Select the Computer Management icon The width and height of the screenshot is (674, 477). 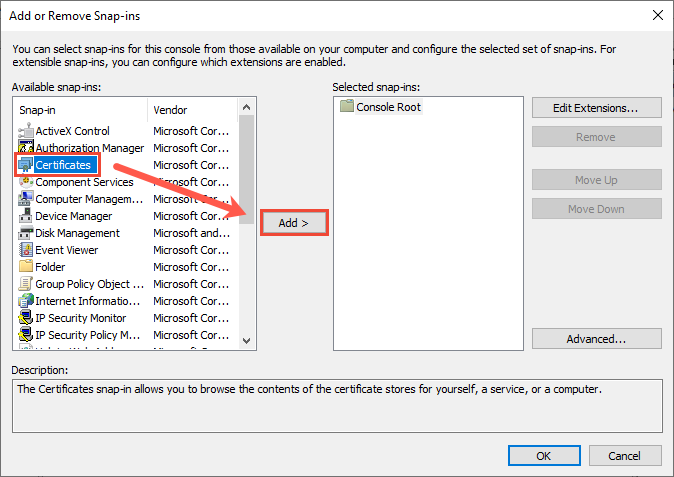pyautogui.click(x=27, y=199)
